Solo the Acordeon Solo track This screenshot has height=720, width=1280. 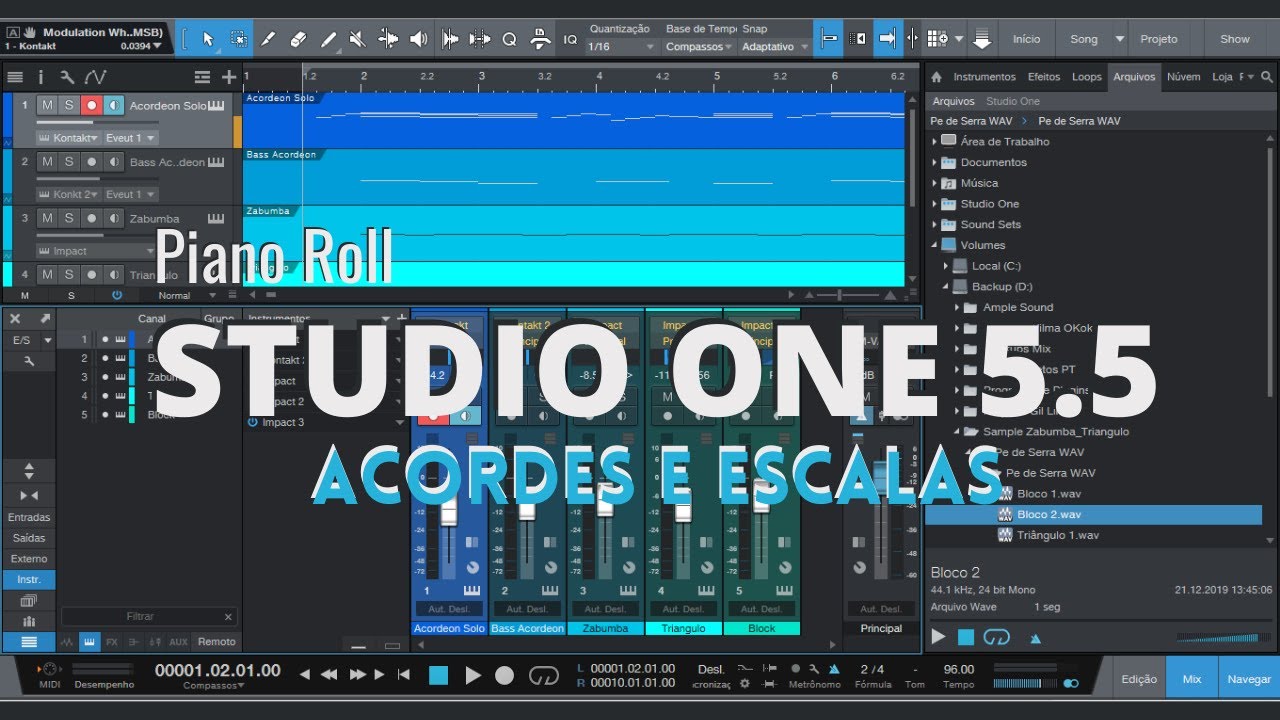69,105
